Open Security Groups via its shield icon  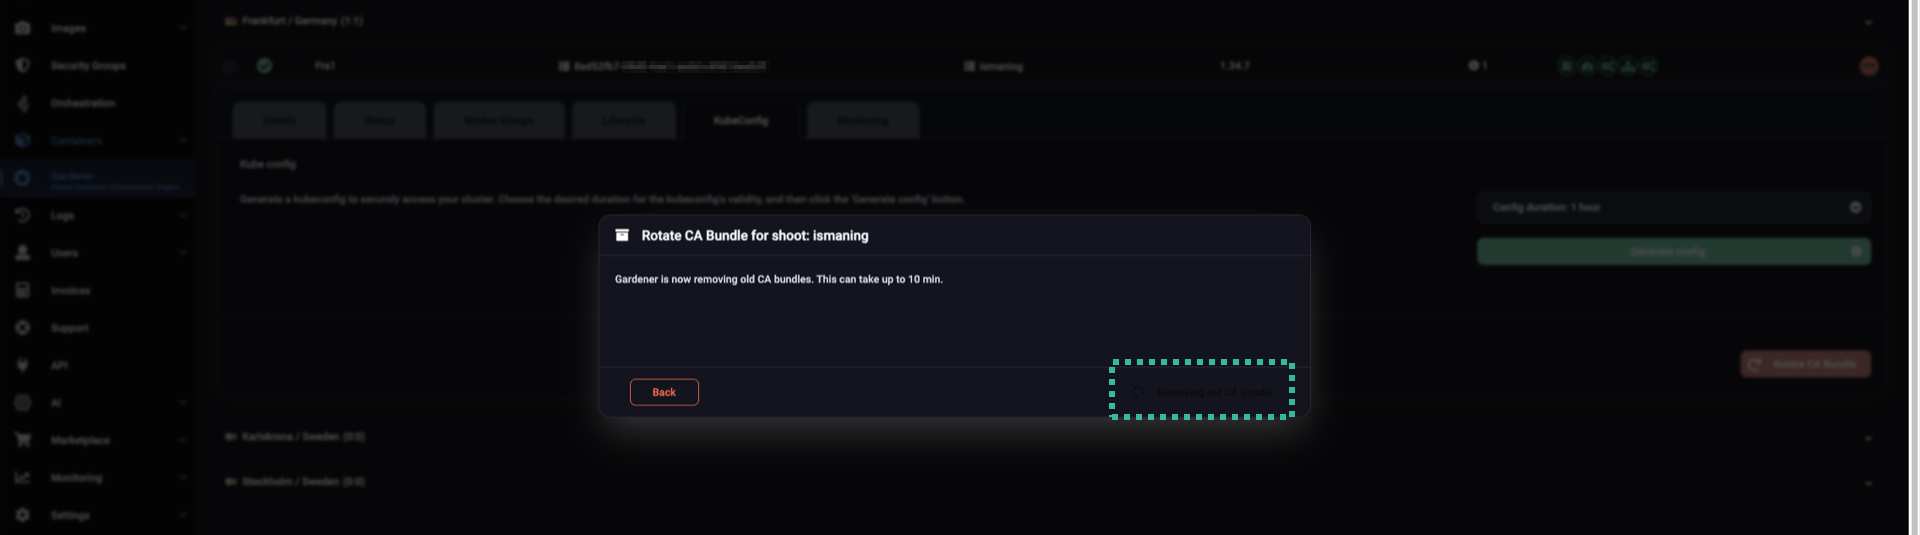tap(22, 65)
